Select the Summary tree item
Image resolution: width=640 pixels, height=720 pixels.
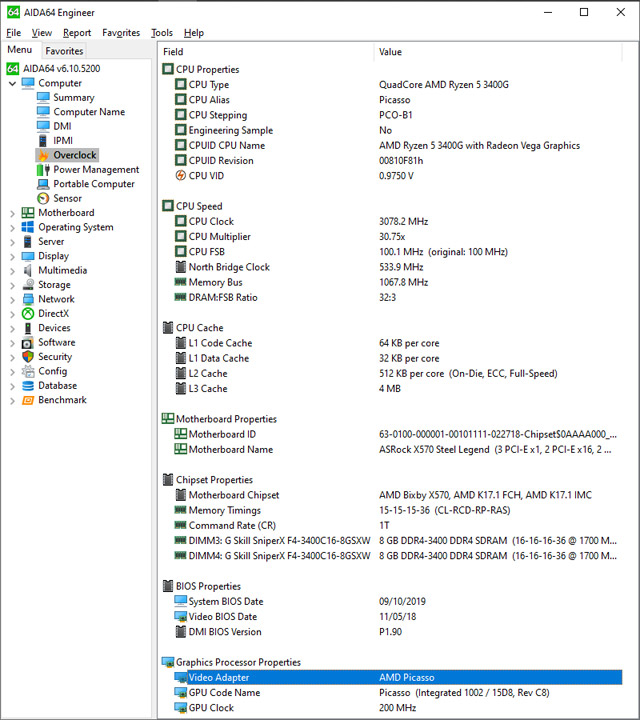73,98
